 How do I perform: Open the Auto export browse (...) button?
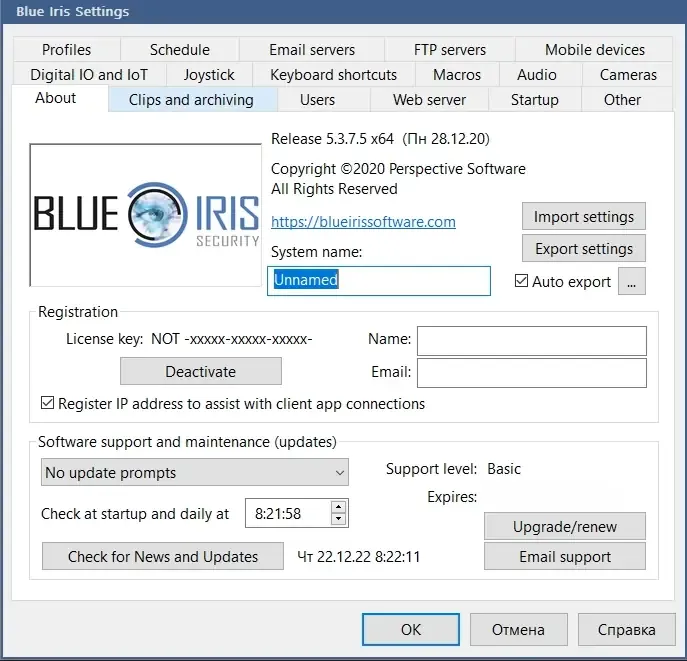631,281
